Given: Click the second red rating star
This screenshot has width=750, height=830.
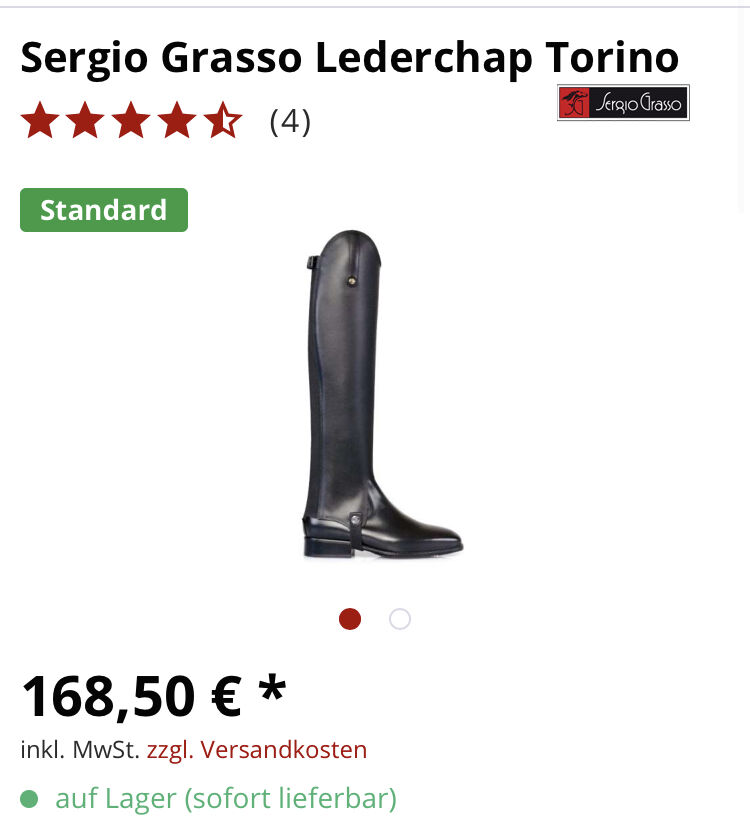Looking at the screenshot, I should pyautogui.click(x=85, y=121).
